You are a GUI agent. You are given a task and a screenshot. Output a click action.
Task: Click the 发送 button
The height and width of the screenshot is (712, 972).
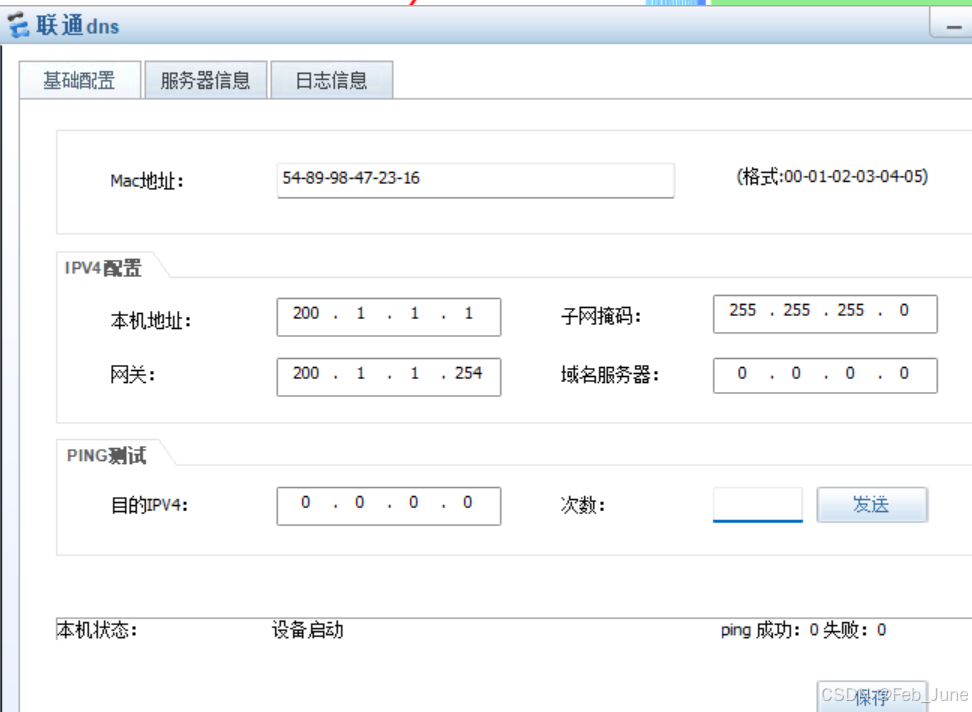tap(872, 504)
